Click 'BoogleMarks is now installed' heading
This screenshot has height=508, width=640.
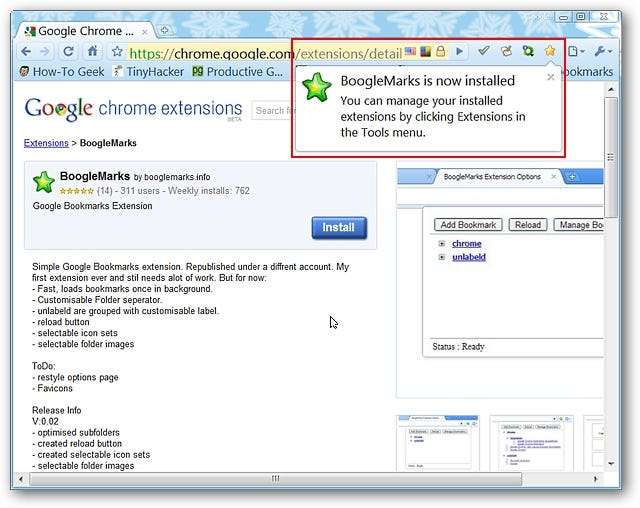pyautogui.click(x=427, y=81)
